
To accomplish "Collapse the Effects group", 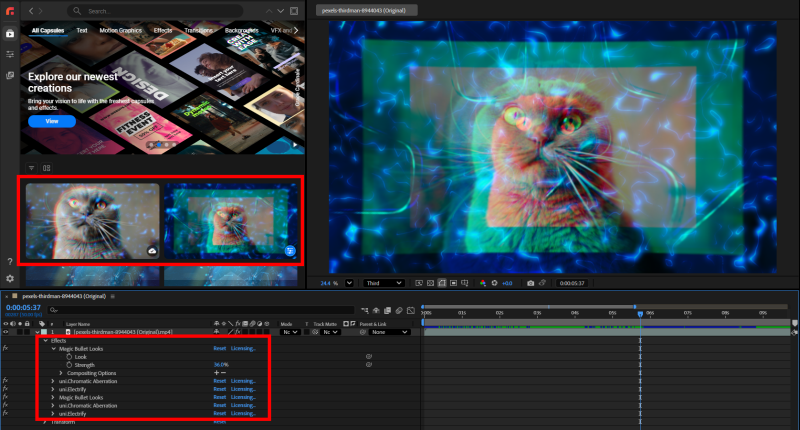I will pos(45,341).
